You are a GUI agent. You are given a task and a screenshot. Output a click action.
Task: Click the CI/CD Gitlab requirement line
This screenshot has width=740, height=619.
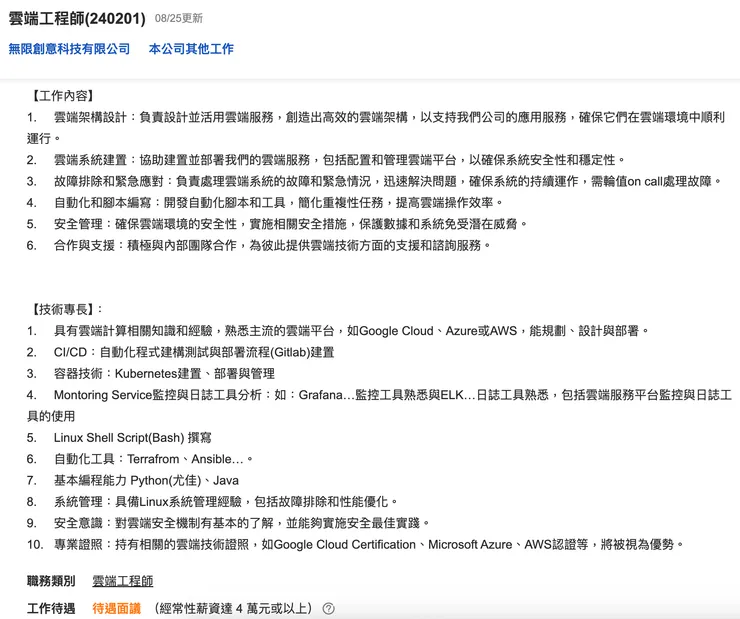tap(181, 352)
